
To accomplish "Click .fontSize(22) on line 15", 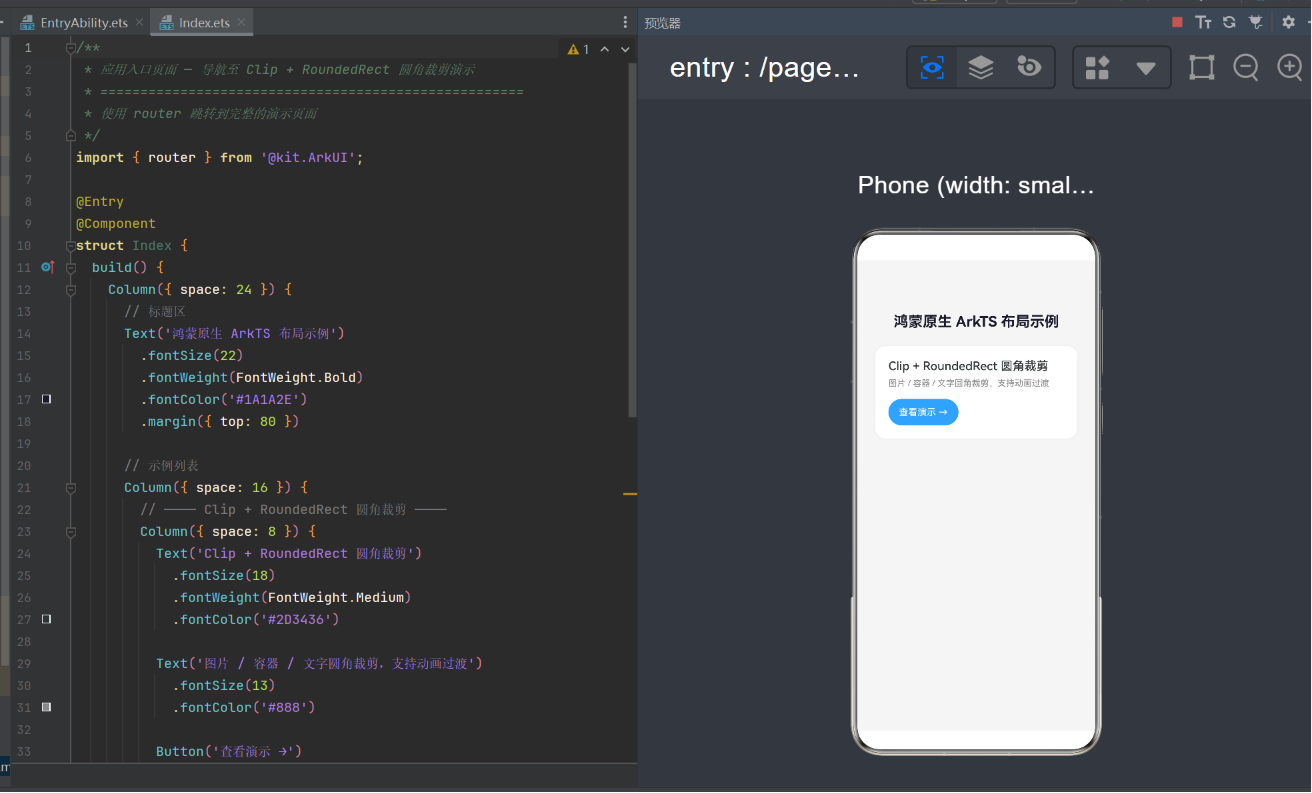I will click(x=192, y=356).
